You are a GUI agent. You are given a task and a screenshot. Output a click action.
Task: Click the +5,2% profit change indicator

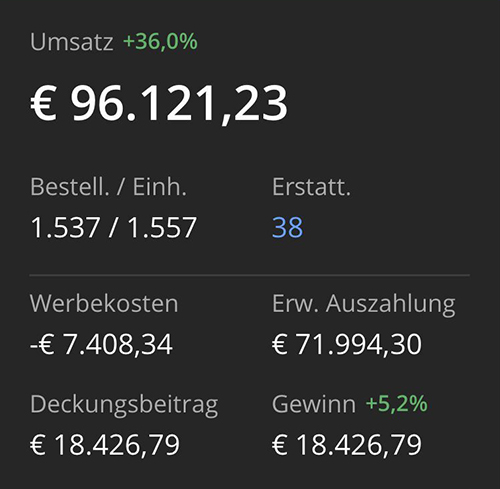(396, 404)
